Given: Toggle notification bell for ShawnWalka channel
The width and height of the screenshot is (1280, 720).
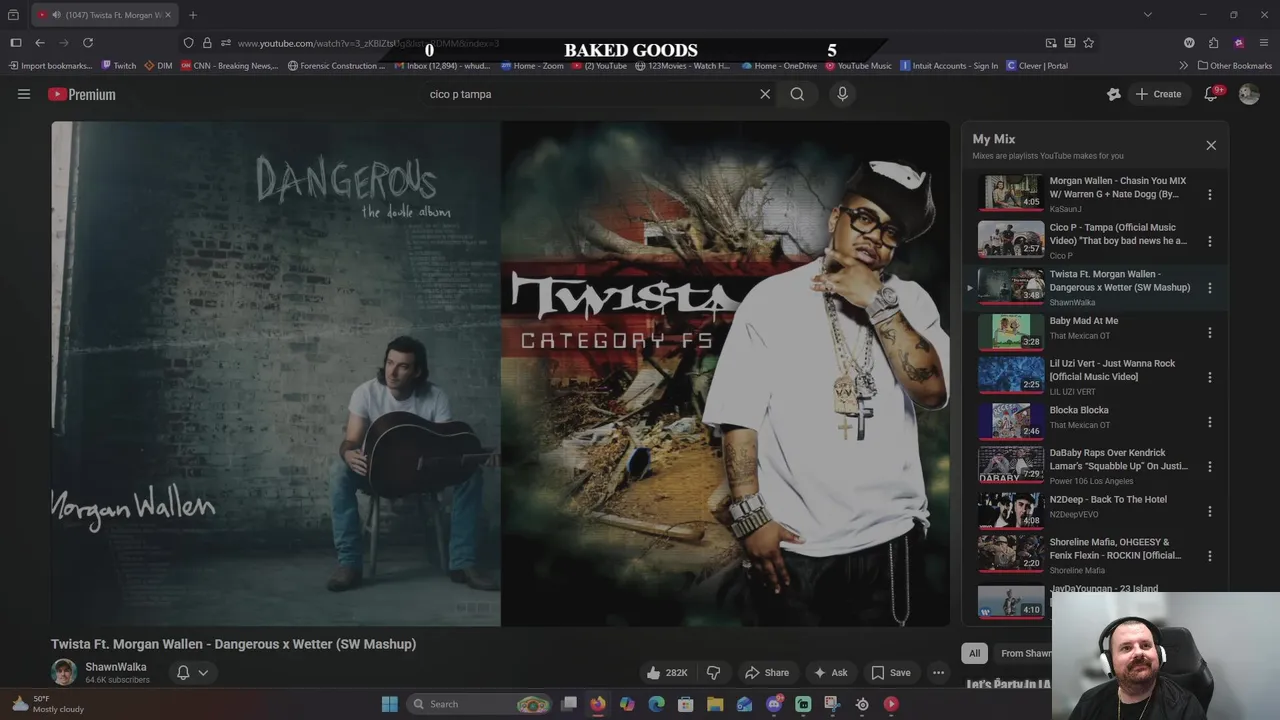Looking at the screenshot, I should coord(192,673).
